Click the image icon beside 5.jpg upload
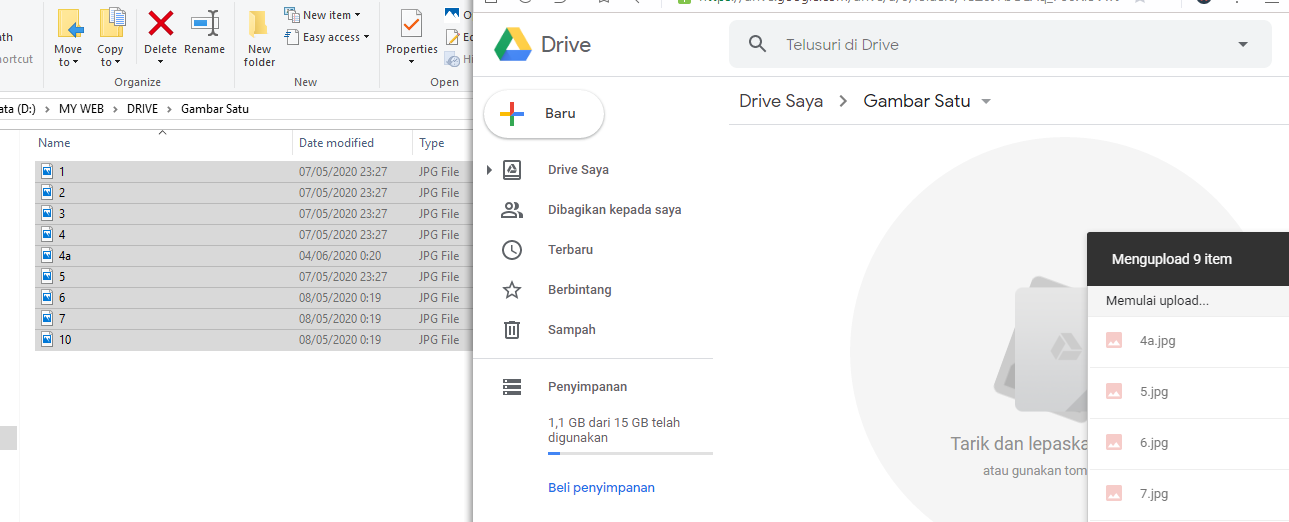Image resolution: width=1289 pixels, height=522 pixels. coord(1114,392)
